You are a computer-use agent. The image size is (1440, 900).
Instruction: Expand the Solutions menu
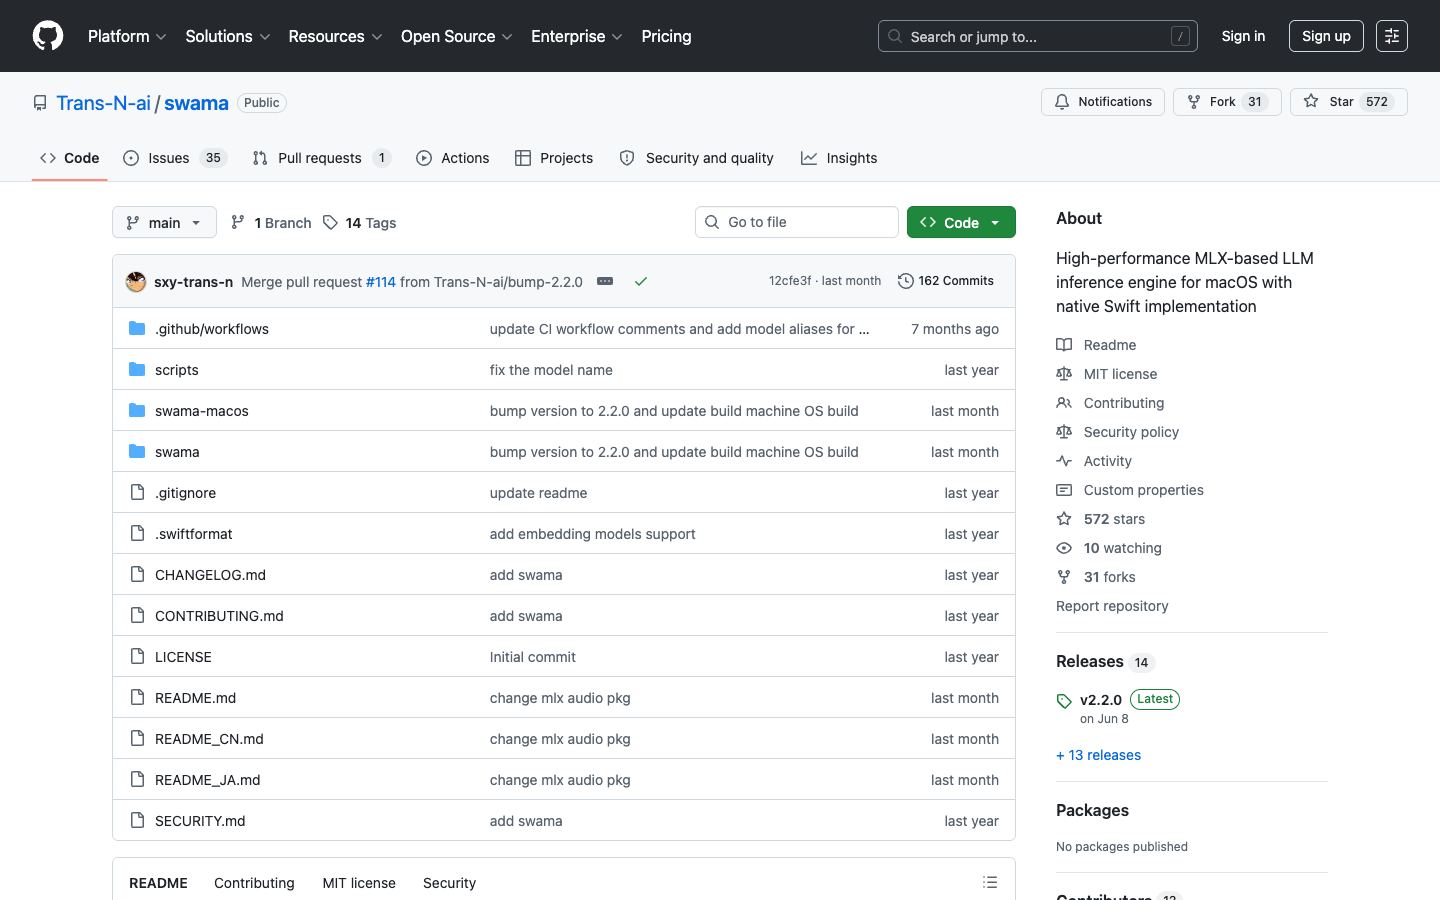tap(228, 36)
